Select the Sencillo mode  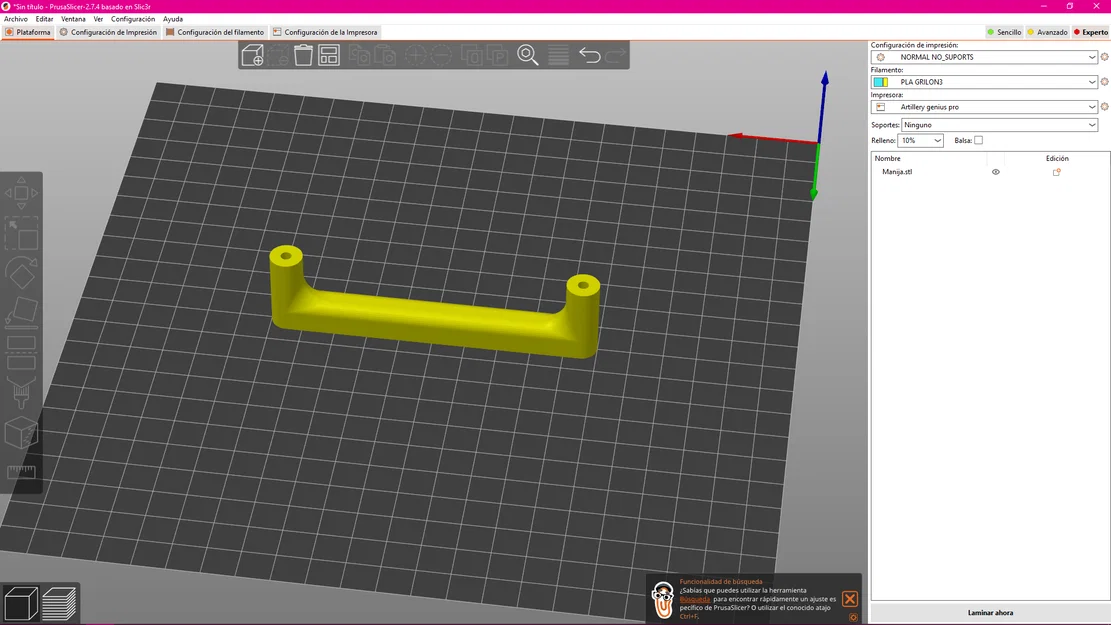click(1004, 32)
